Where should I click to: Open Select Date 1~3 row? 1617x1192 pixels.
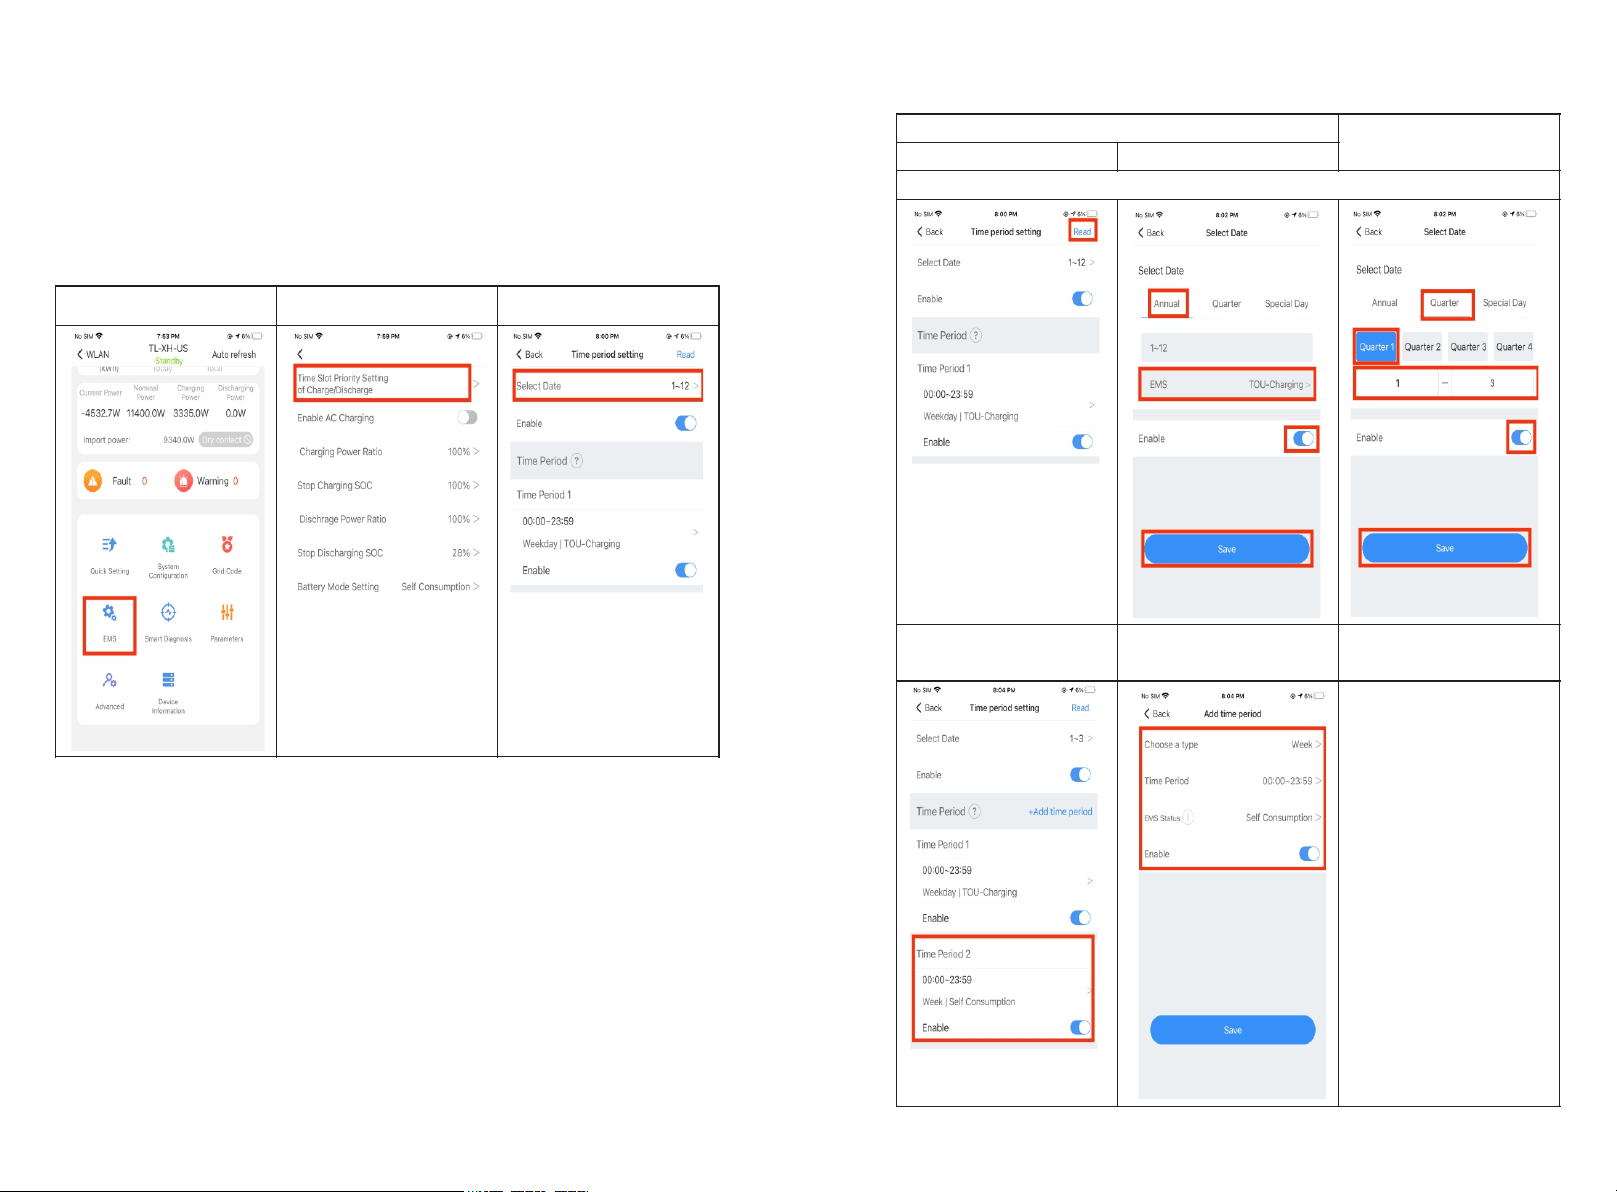(x=1004, y=738)
